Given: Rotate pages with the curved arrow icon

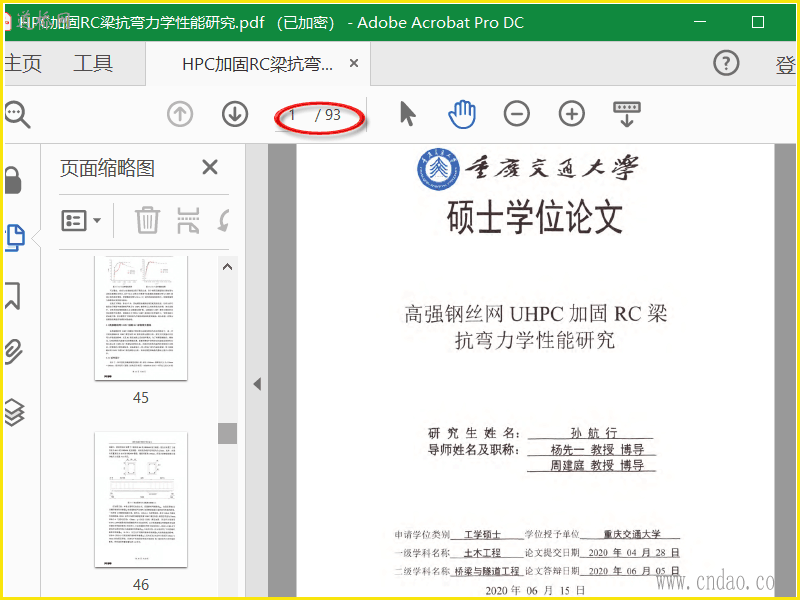Looking at the screenshot, I should coord(223,220).
